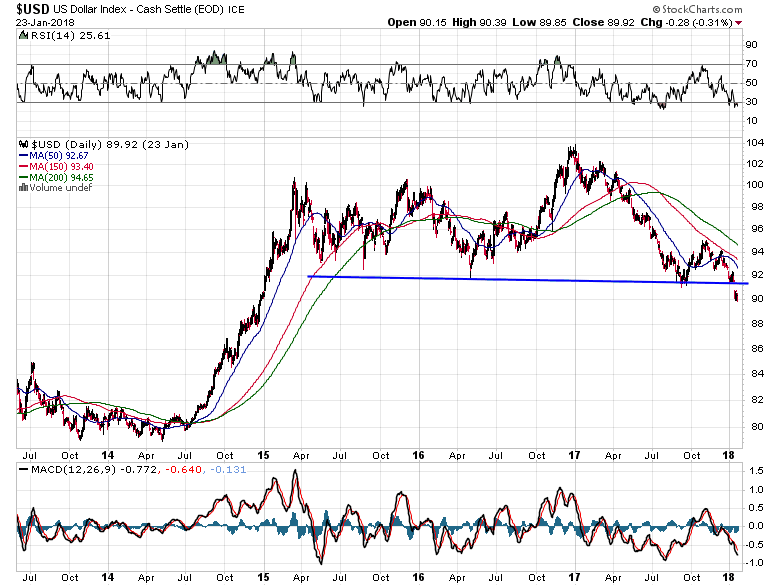Click the red MA(150) legend entry
Screen dimensions: 780x586
click(x=56, y=166)
